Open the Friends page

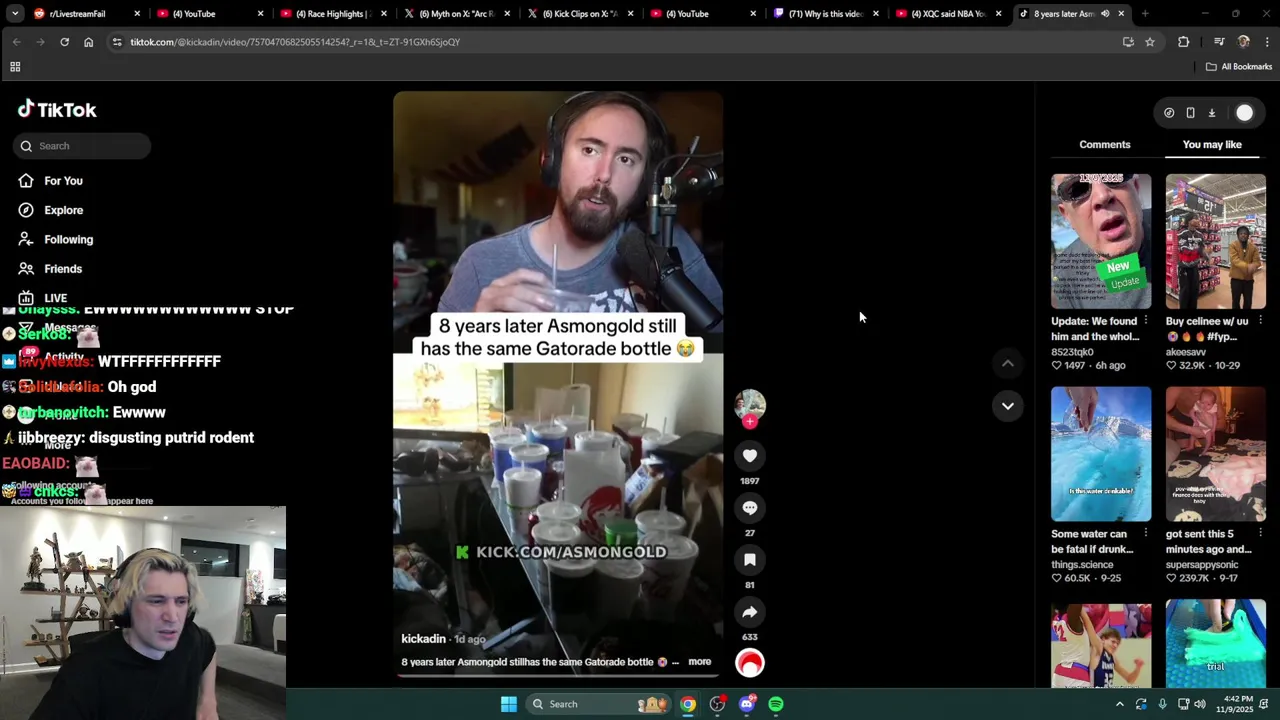[x=63, y=268]
